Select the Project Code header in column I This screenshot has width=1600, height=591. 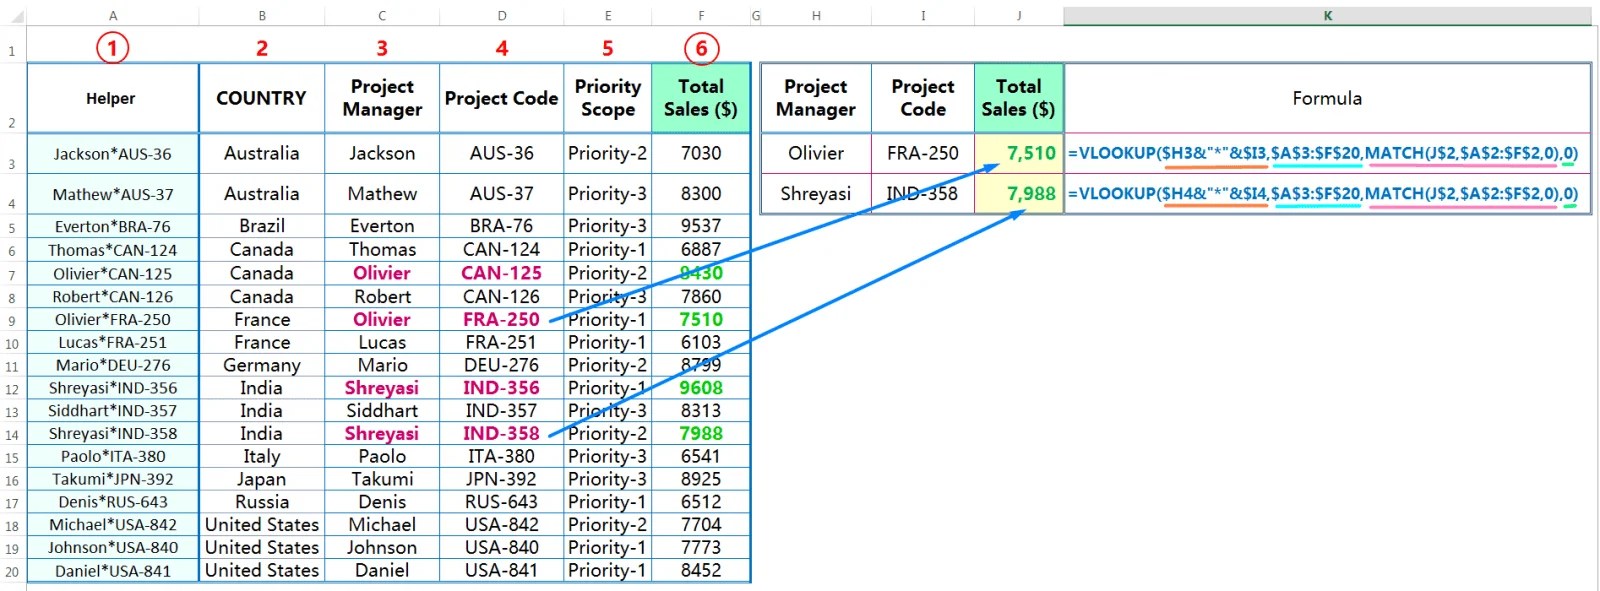[x=923, y=98]
